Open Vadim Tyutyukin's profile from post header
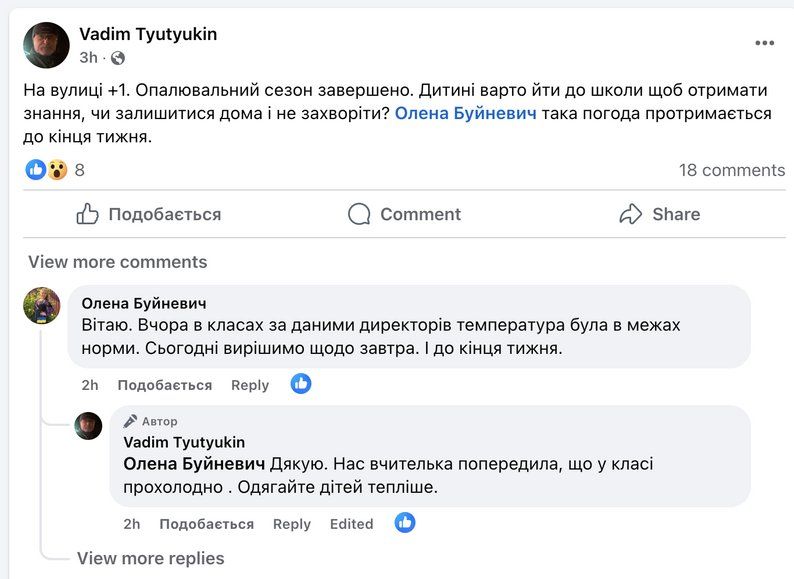Screen dimensions: 794x579 tap(148, 34)
